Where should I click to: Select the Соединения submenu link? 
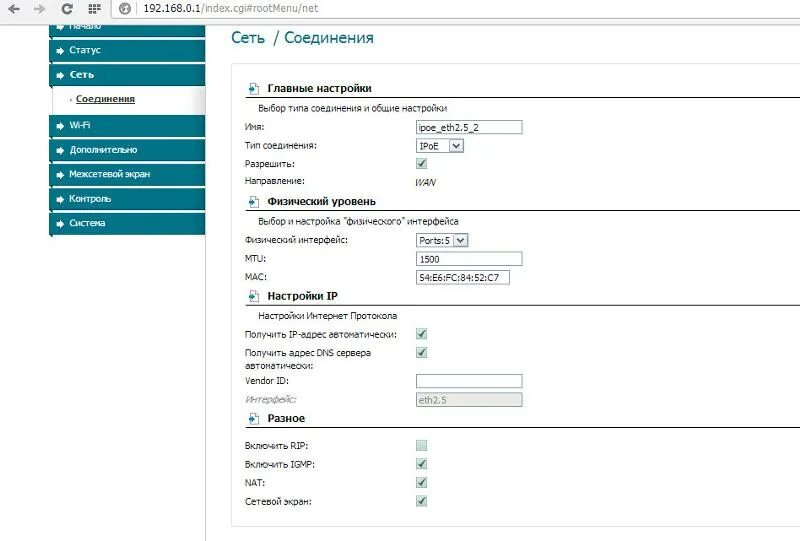click(105, 99)
